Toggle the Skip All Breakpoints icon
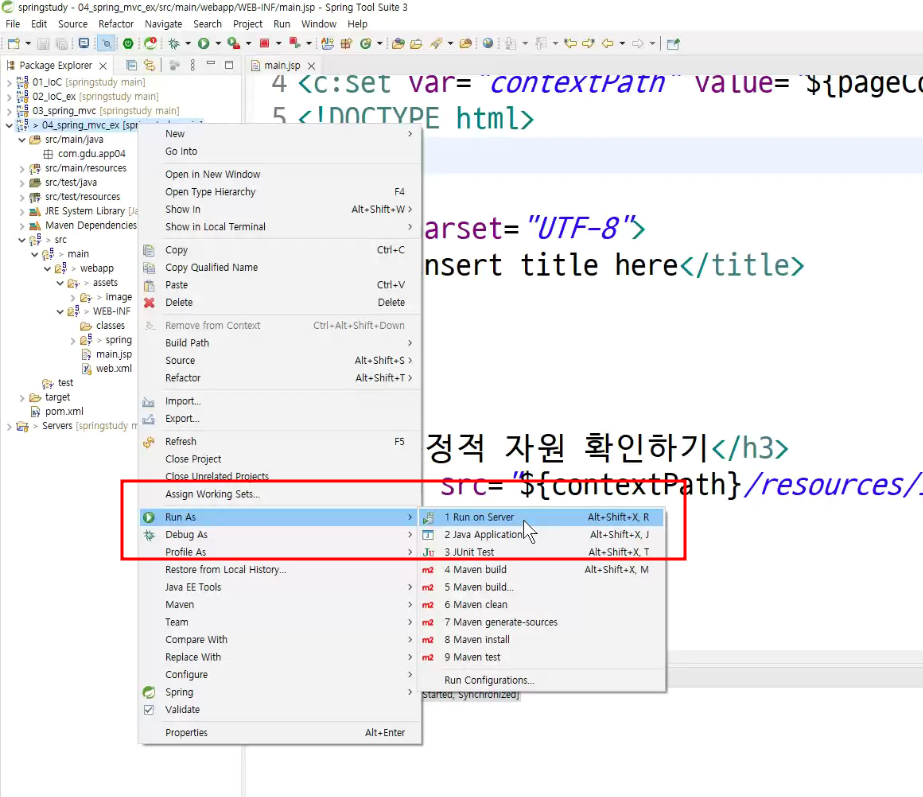 point(107,44)
